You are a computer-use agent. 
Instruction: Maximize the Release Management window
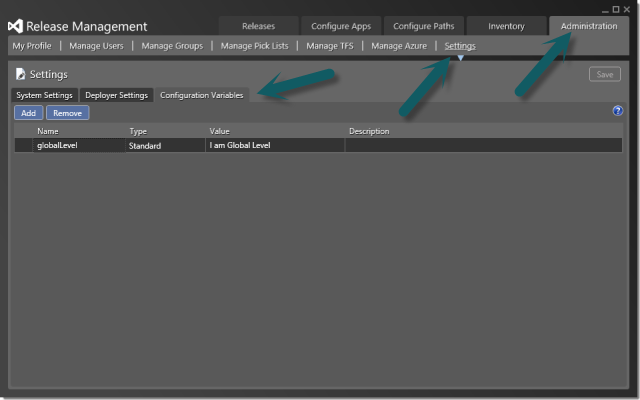[x=616, y=9]
